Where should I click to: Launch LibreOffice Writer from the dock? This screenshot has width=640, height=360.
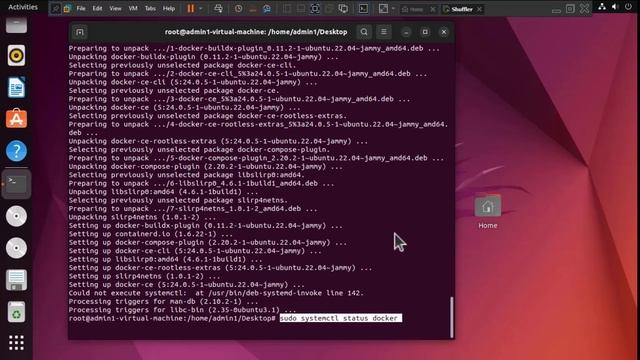pyautogui.click(x=16, y=87)
